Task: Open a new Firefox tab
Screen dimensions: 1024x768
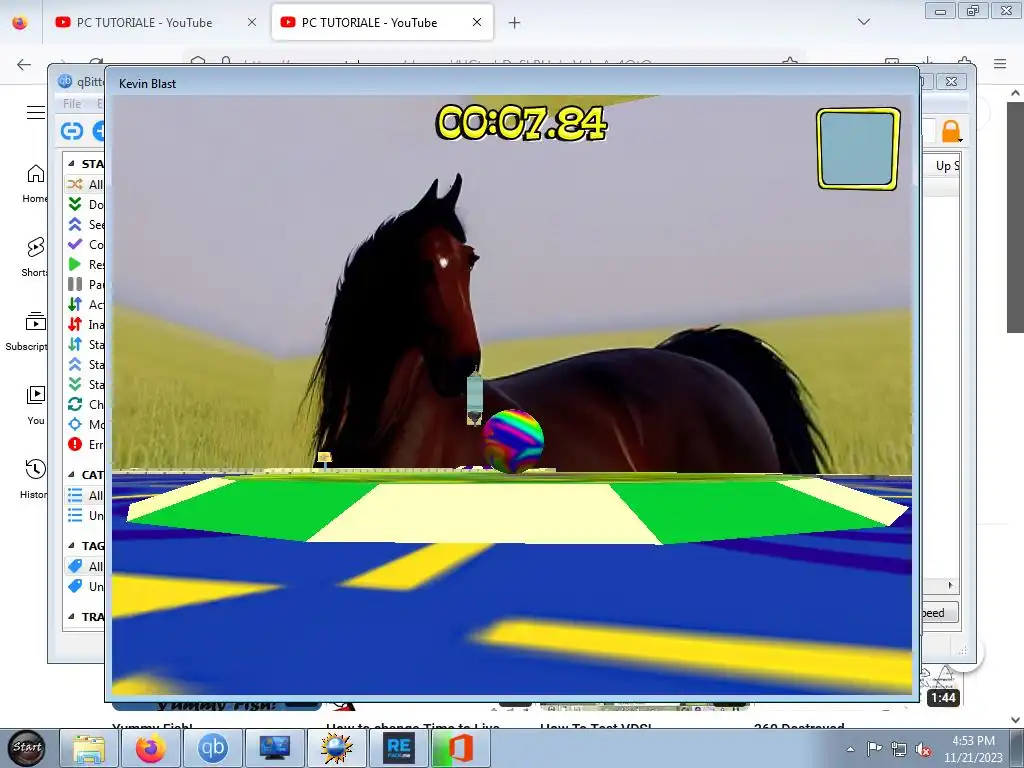Action: pos(515,23)
